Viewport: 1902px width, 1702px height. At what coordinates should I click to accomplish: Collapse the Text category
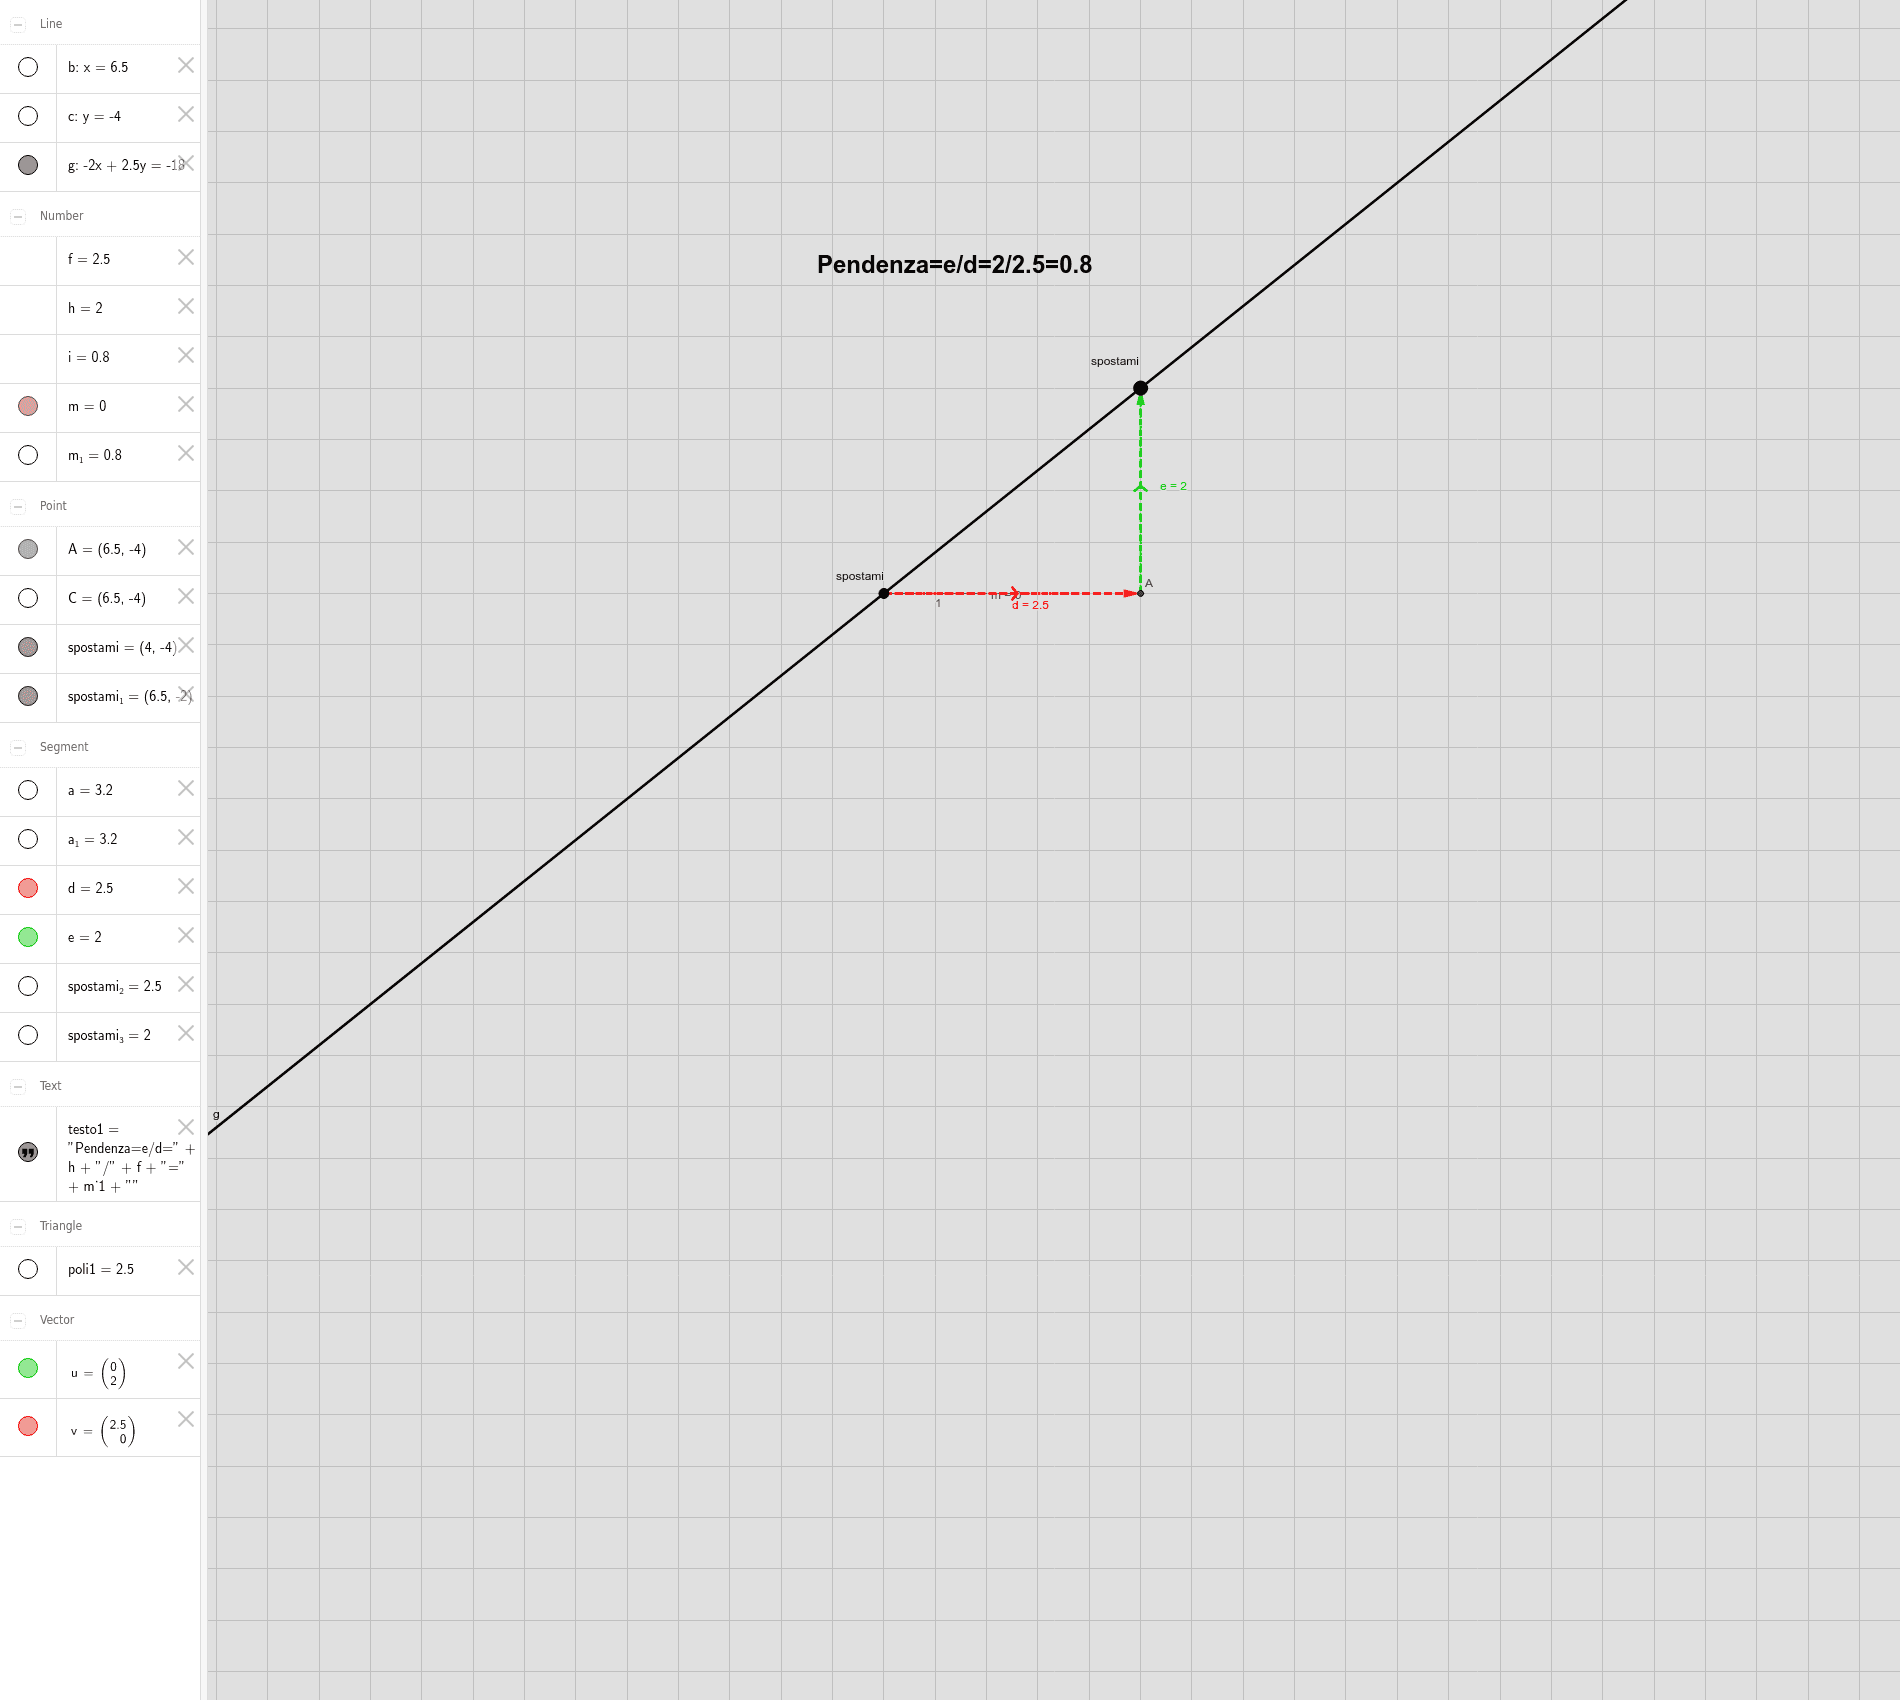[x=18, y=1086]
